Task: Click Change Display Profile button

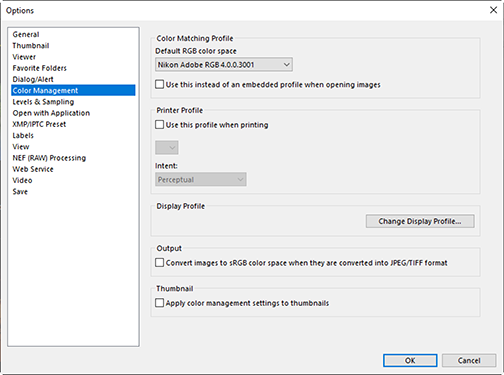Action: [x=420, y=221]
